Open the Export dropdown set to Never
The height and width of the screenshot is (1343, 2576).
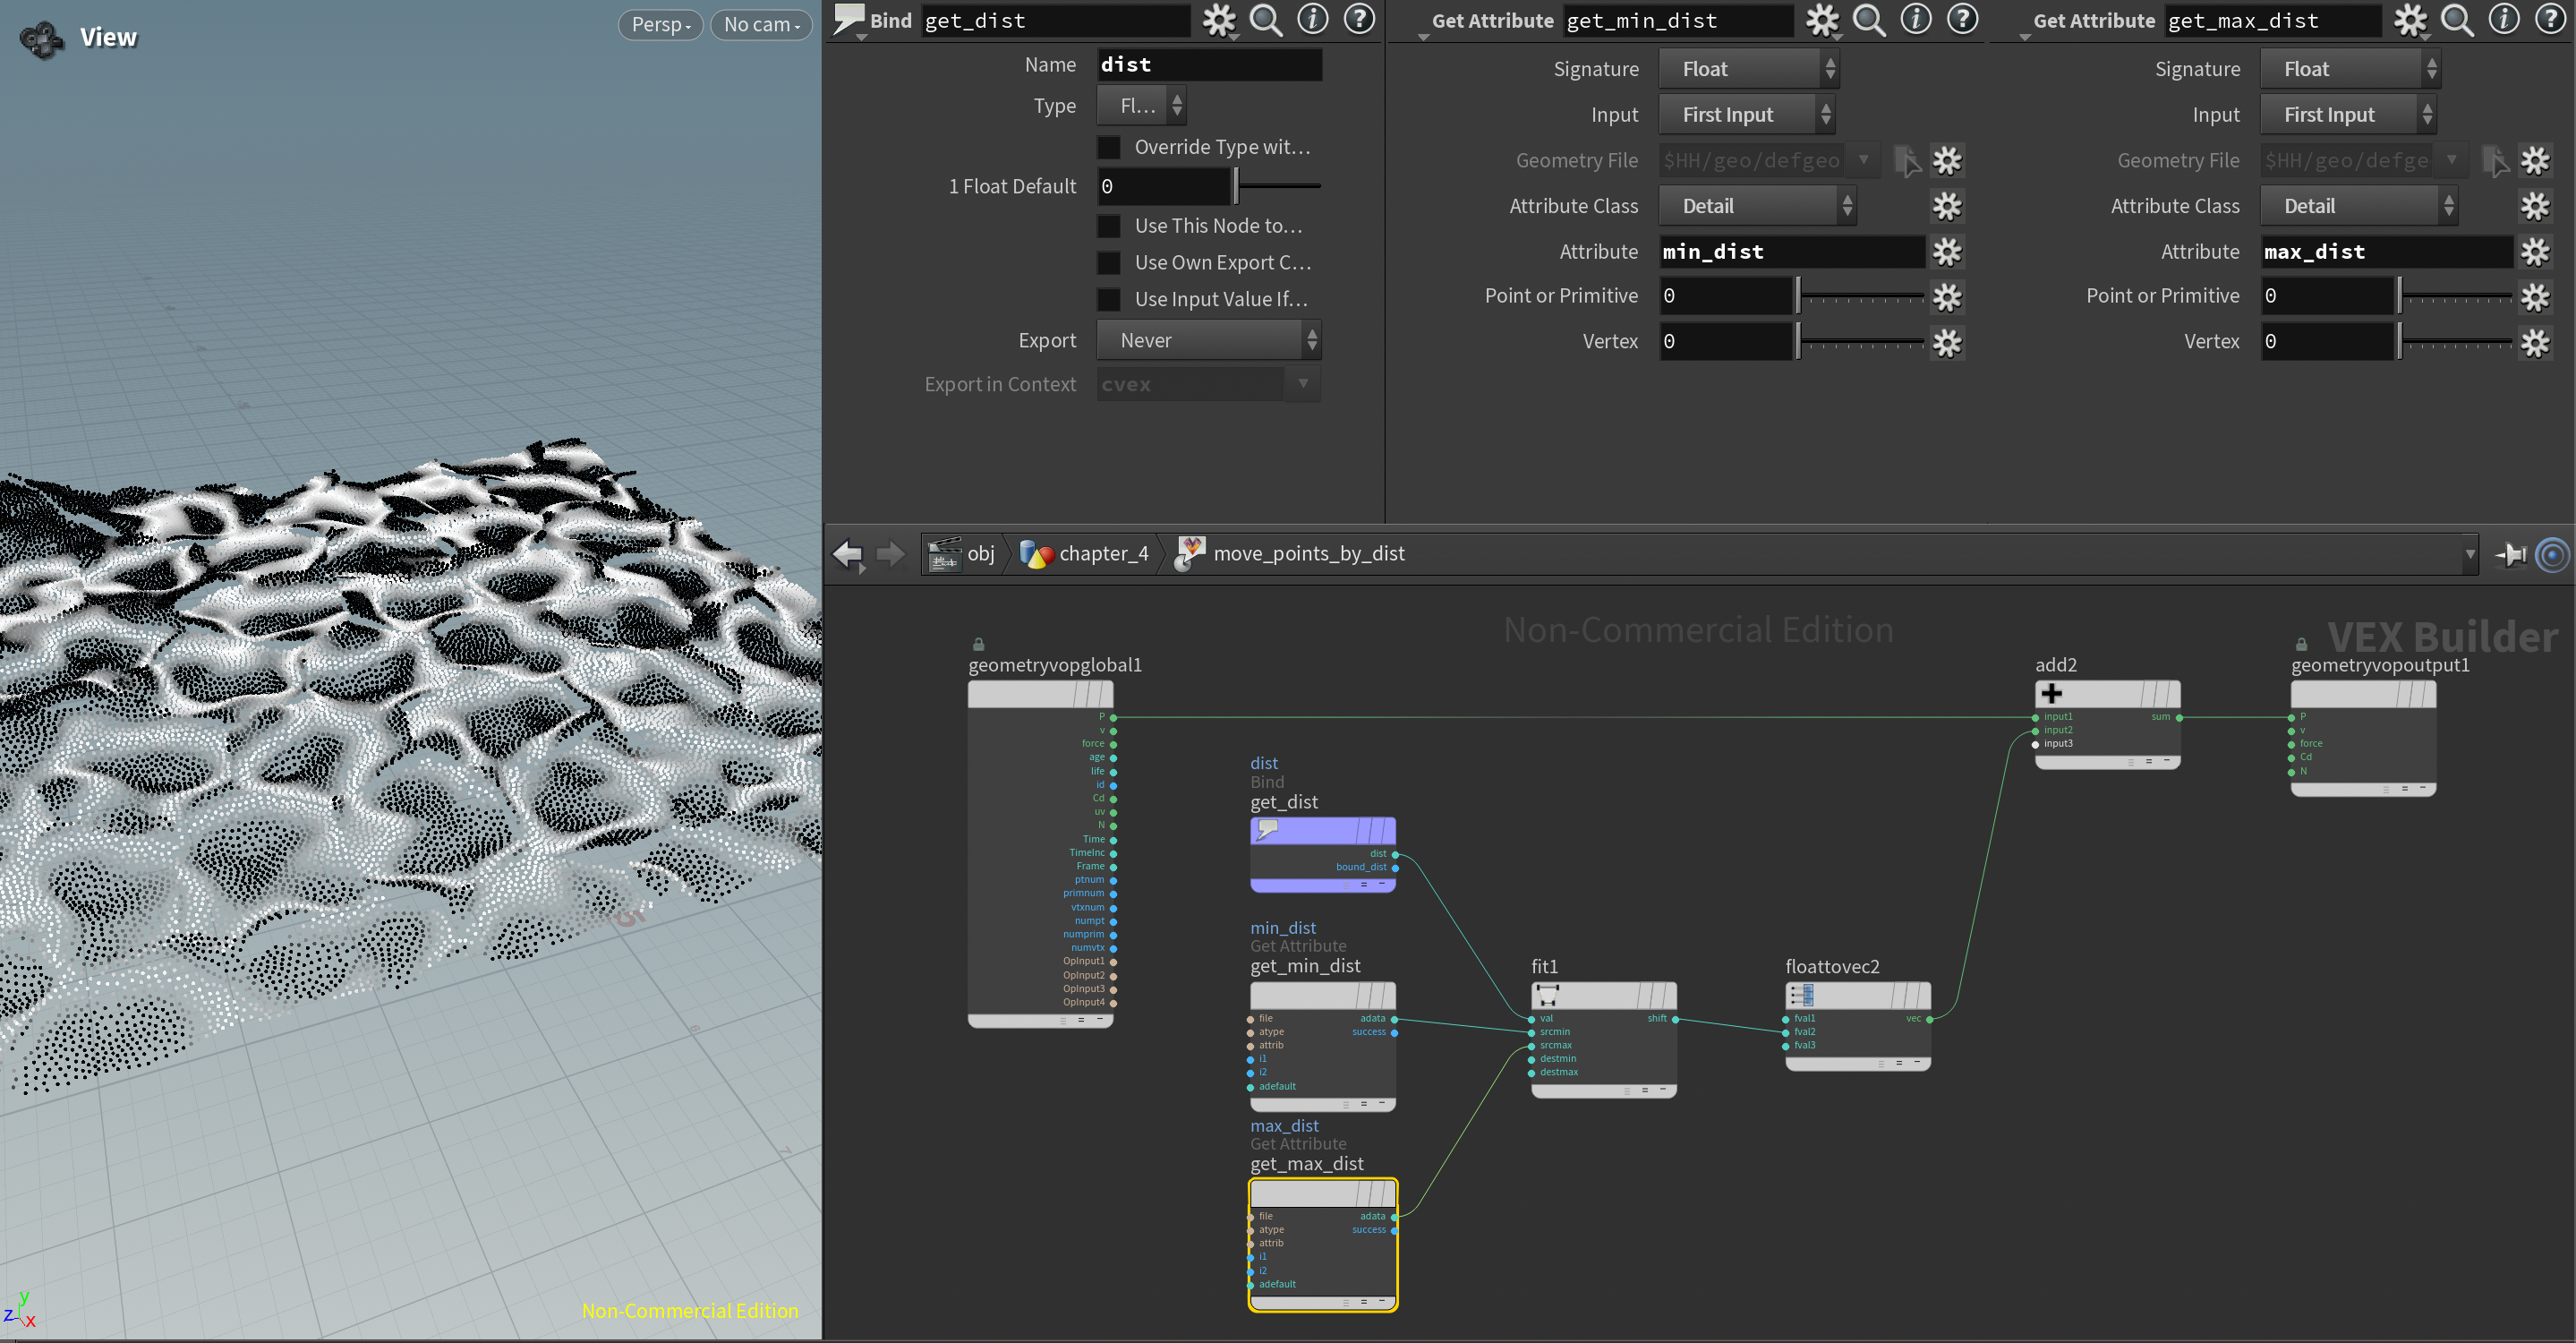(1208, 340)
